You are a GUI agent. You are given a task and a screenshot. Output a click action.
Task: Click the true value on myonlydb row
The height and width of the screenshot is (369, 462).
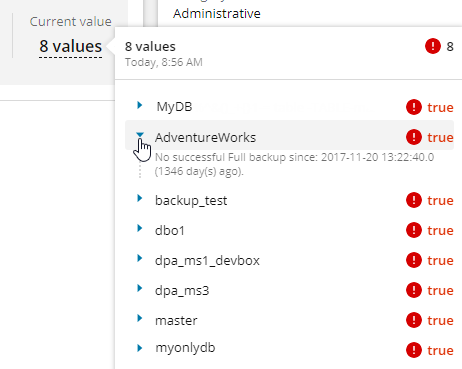point(440,350)
